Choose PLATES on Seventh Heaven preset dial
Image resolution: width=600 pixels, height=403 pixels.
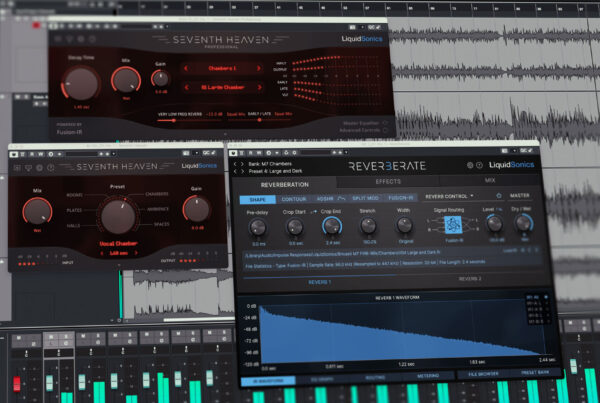(x=74, y=210)
